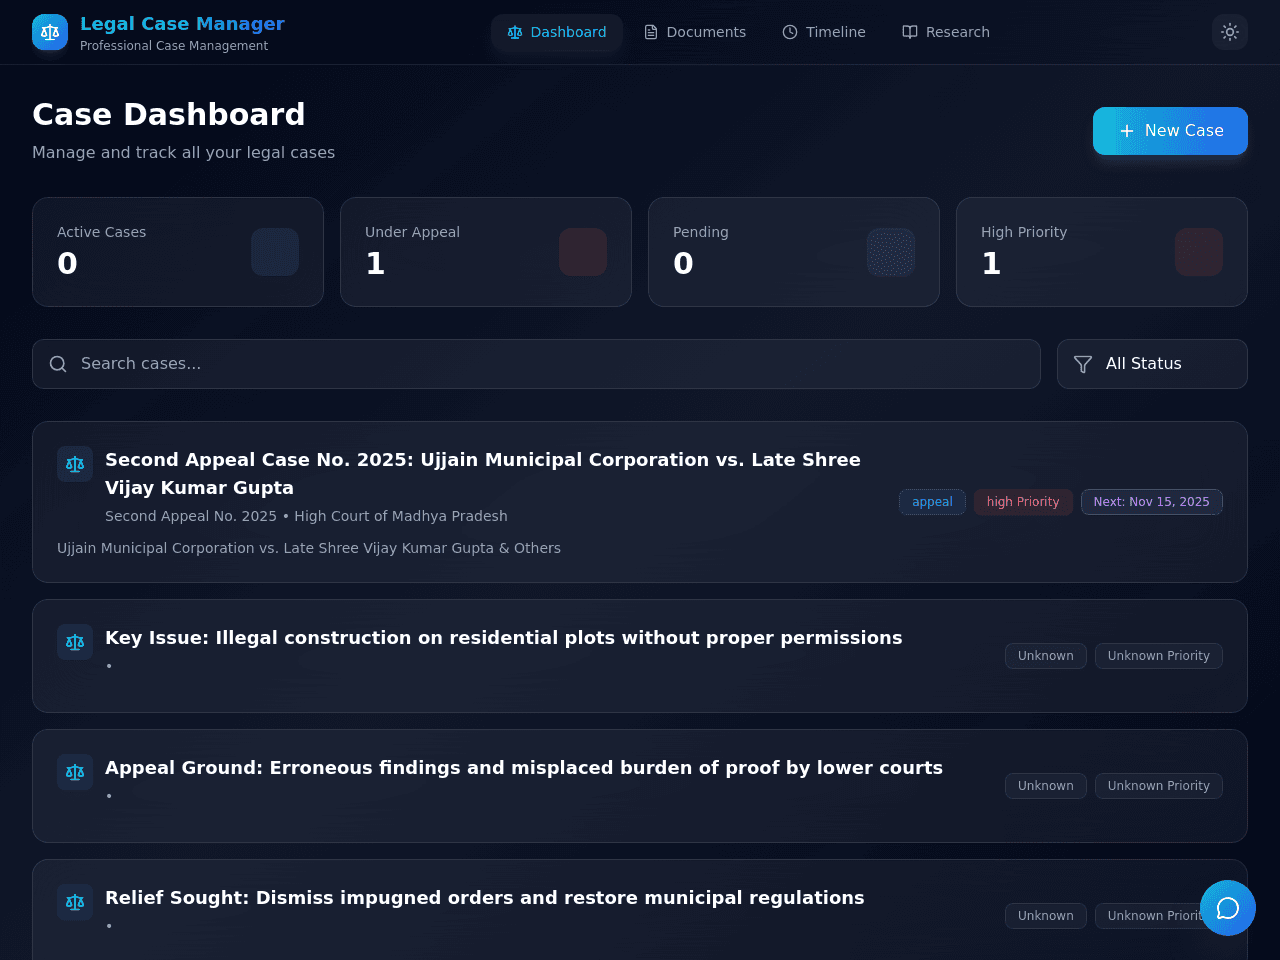
Task: Click Unknown badge on Key Issue case
Action: (1046, 656)
